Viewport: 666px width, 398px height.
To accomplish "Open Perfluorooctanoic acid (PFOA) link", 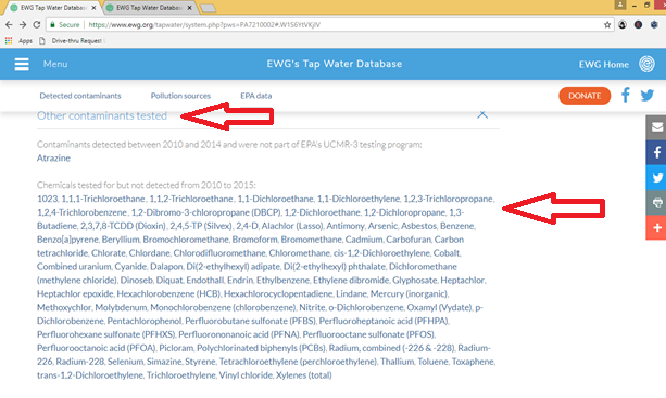I will [96, 348].
